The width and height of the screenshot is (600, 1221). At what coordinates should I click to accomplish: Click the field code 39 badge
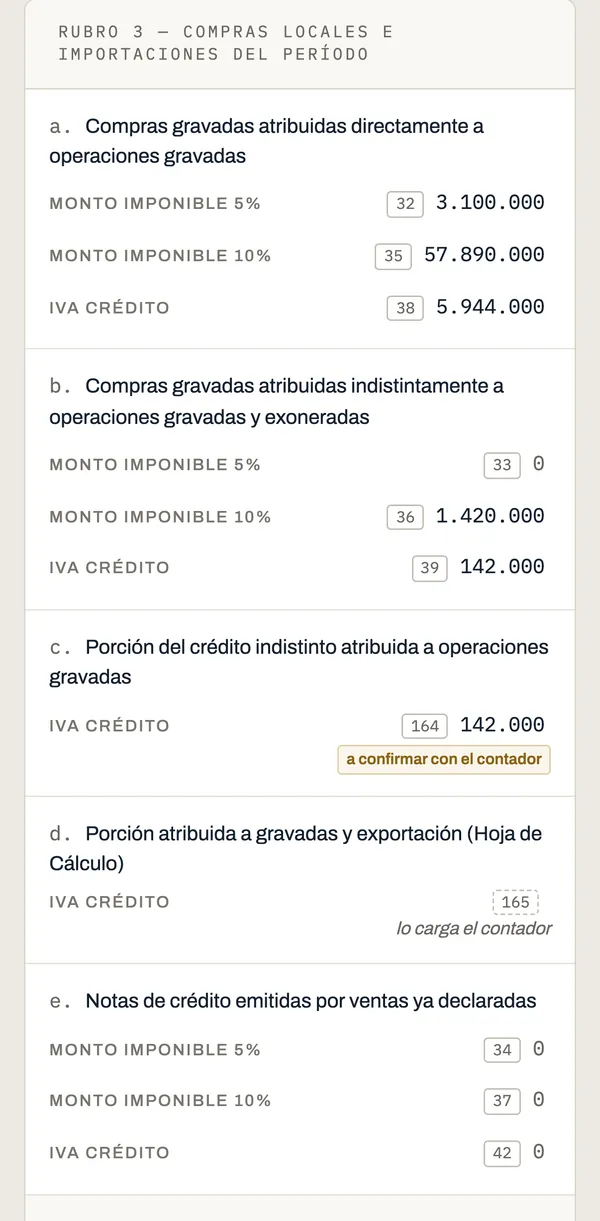coord(429,567)
